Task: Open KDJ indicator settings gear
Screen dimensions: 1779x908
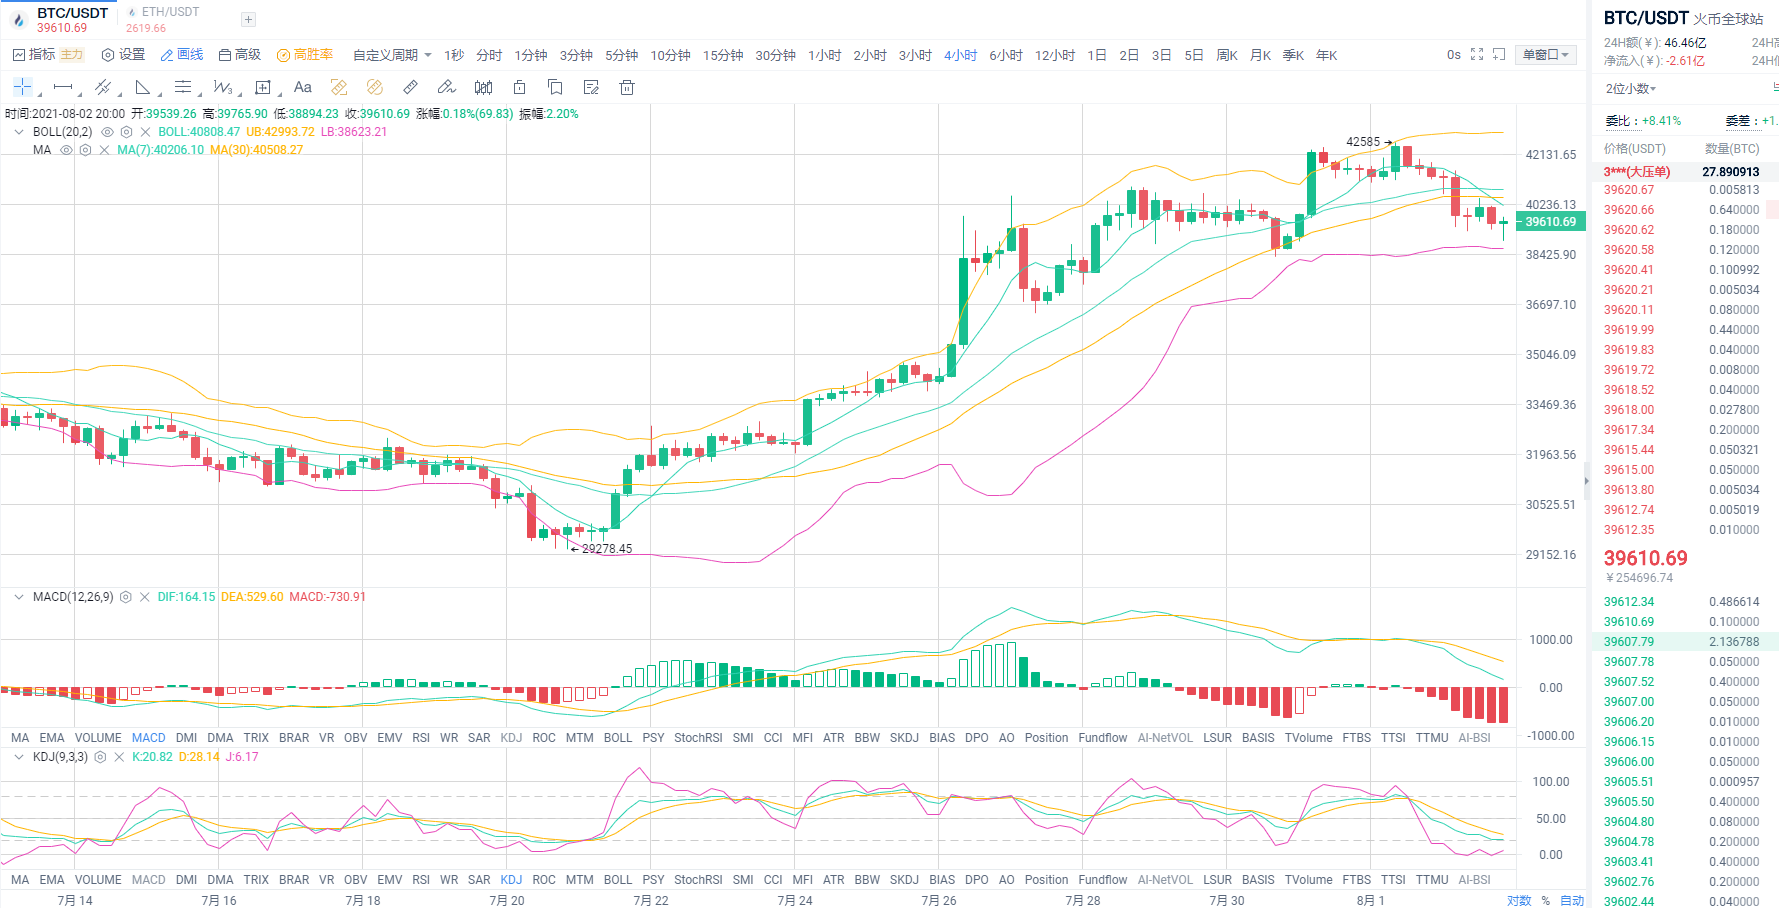Action: (x=100, y=757)
